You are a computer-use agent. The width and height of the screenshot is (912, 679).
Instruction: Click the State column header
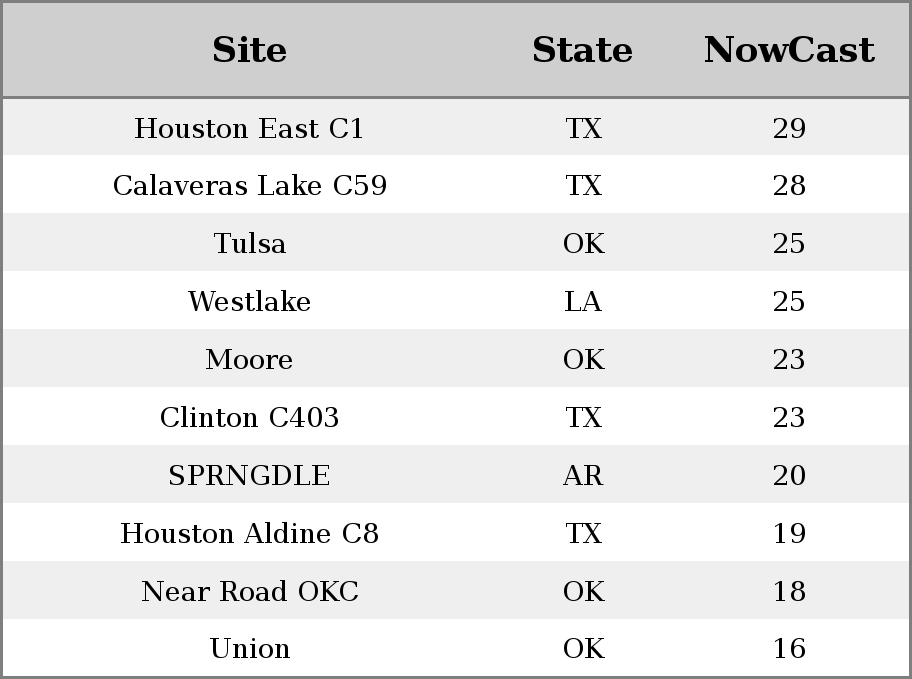click(x=583, y=49)
